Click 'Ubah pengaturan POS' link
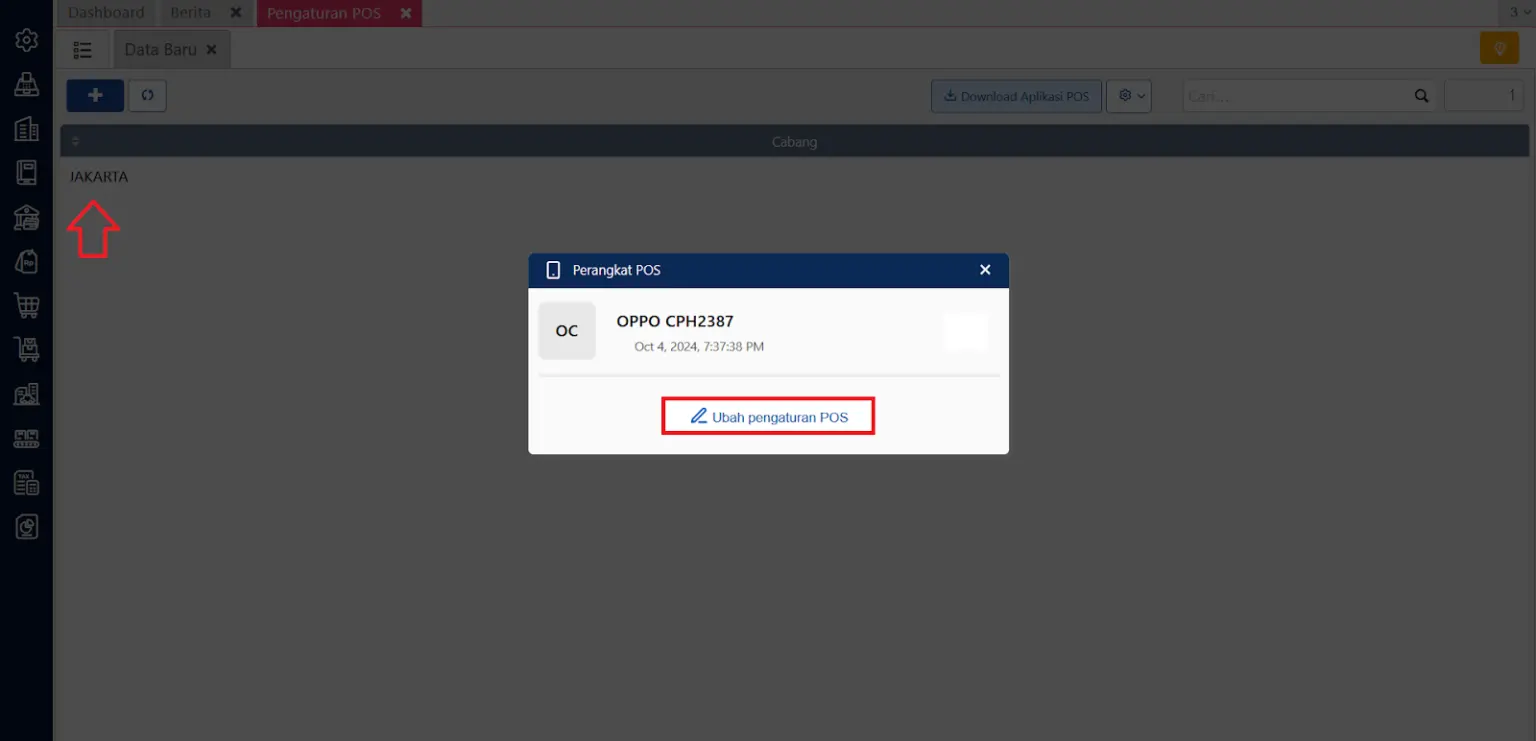 (x=768, y=417)
